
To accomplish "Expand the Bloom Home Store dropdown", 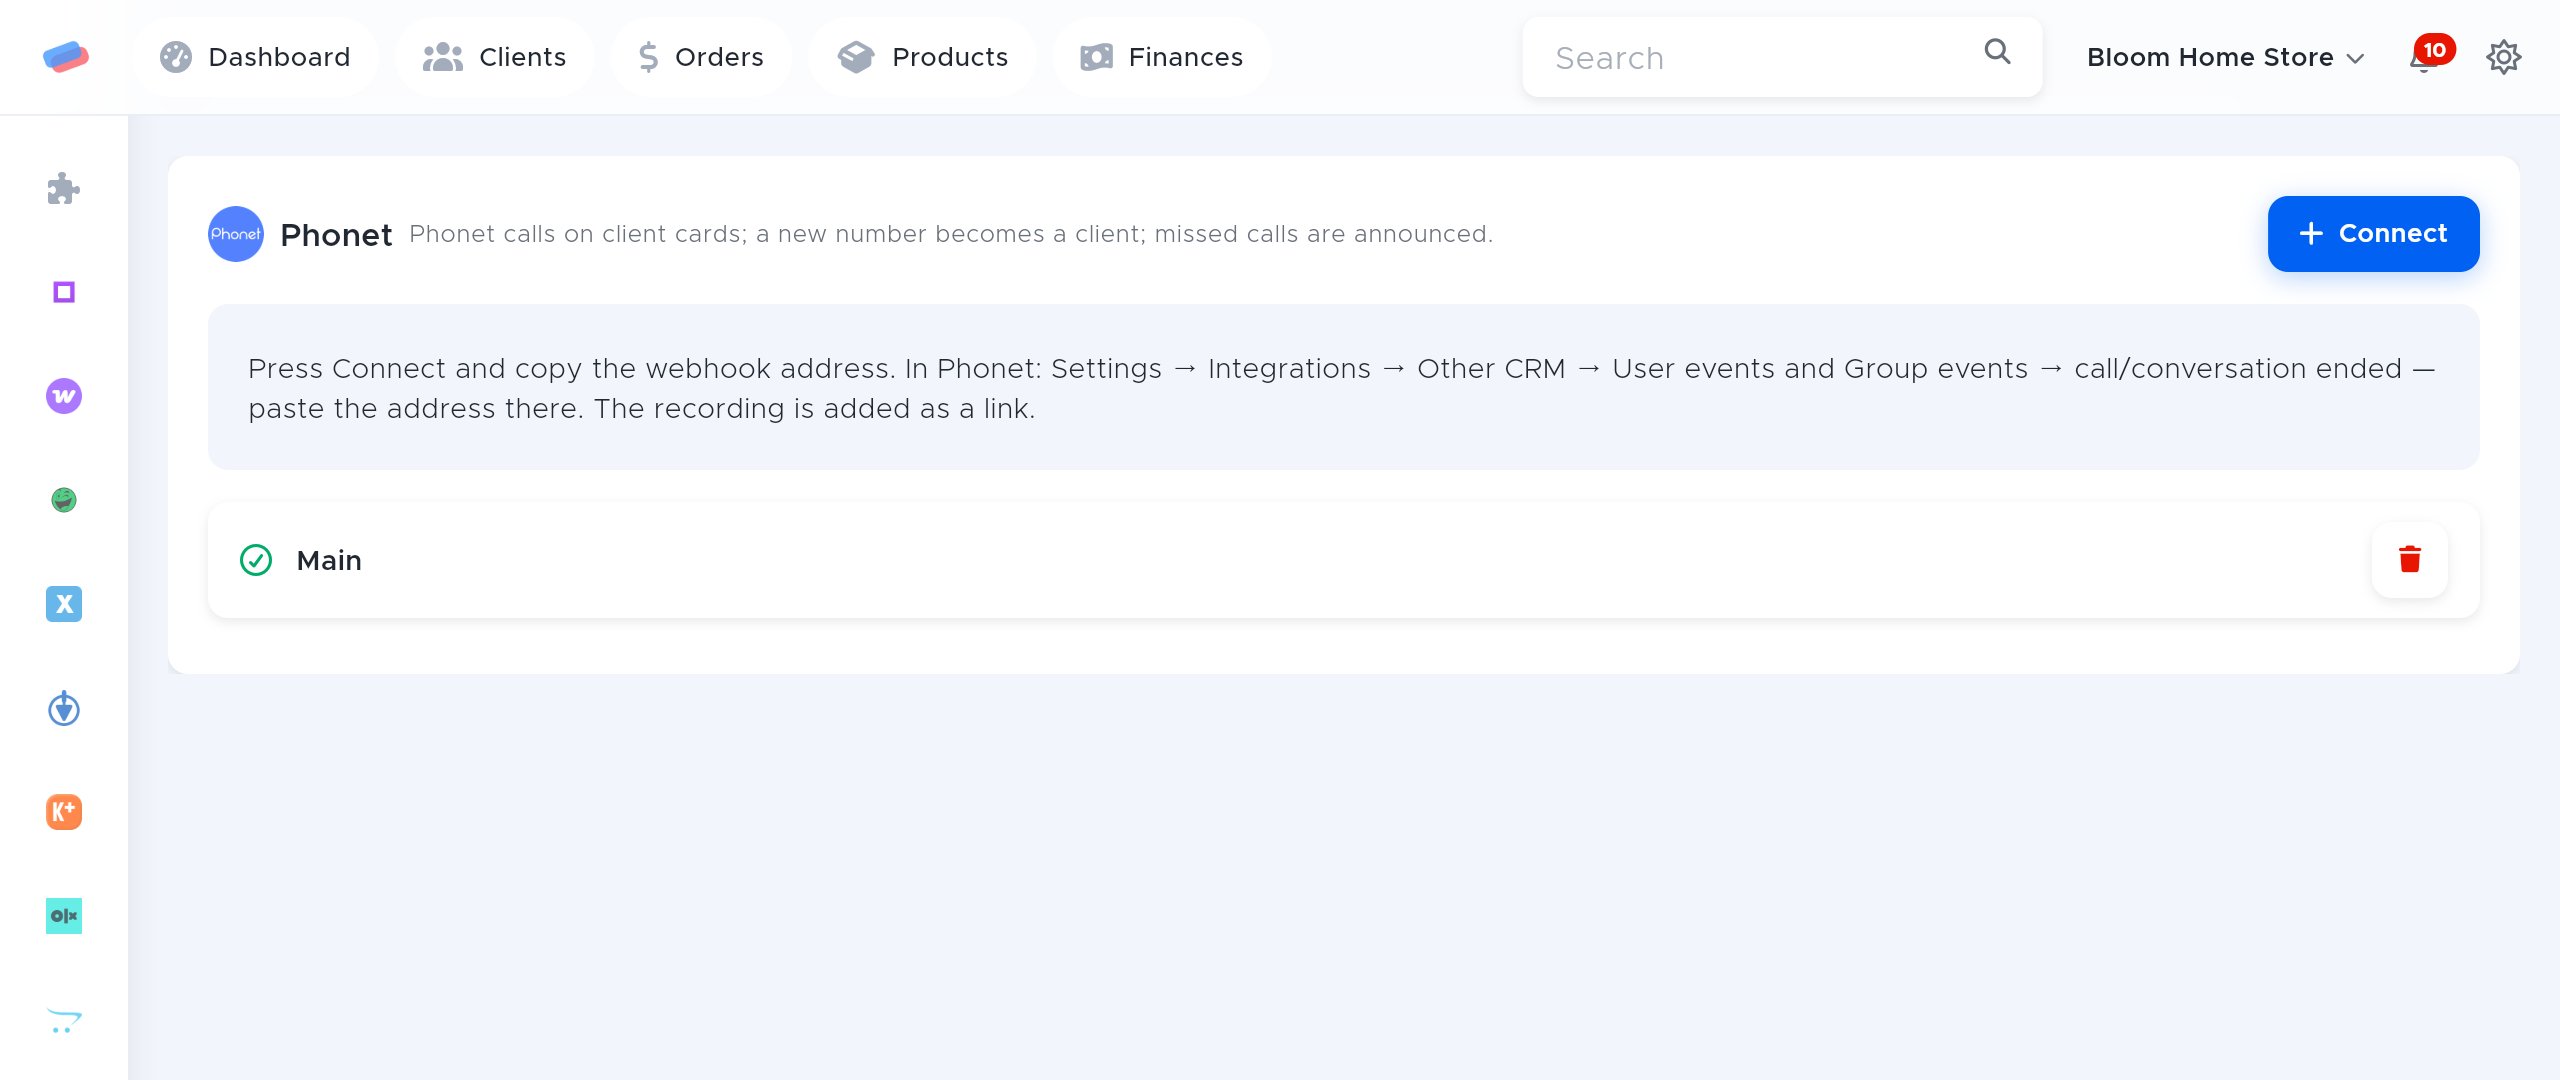I will click(x=2226, y=57).
